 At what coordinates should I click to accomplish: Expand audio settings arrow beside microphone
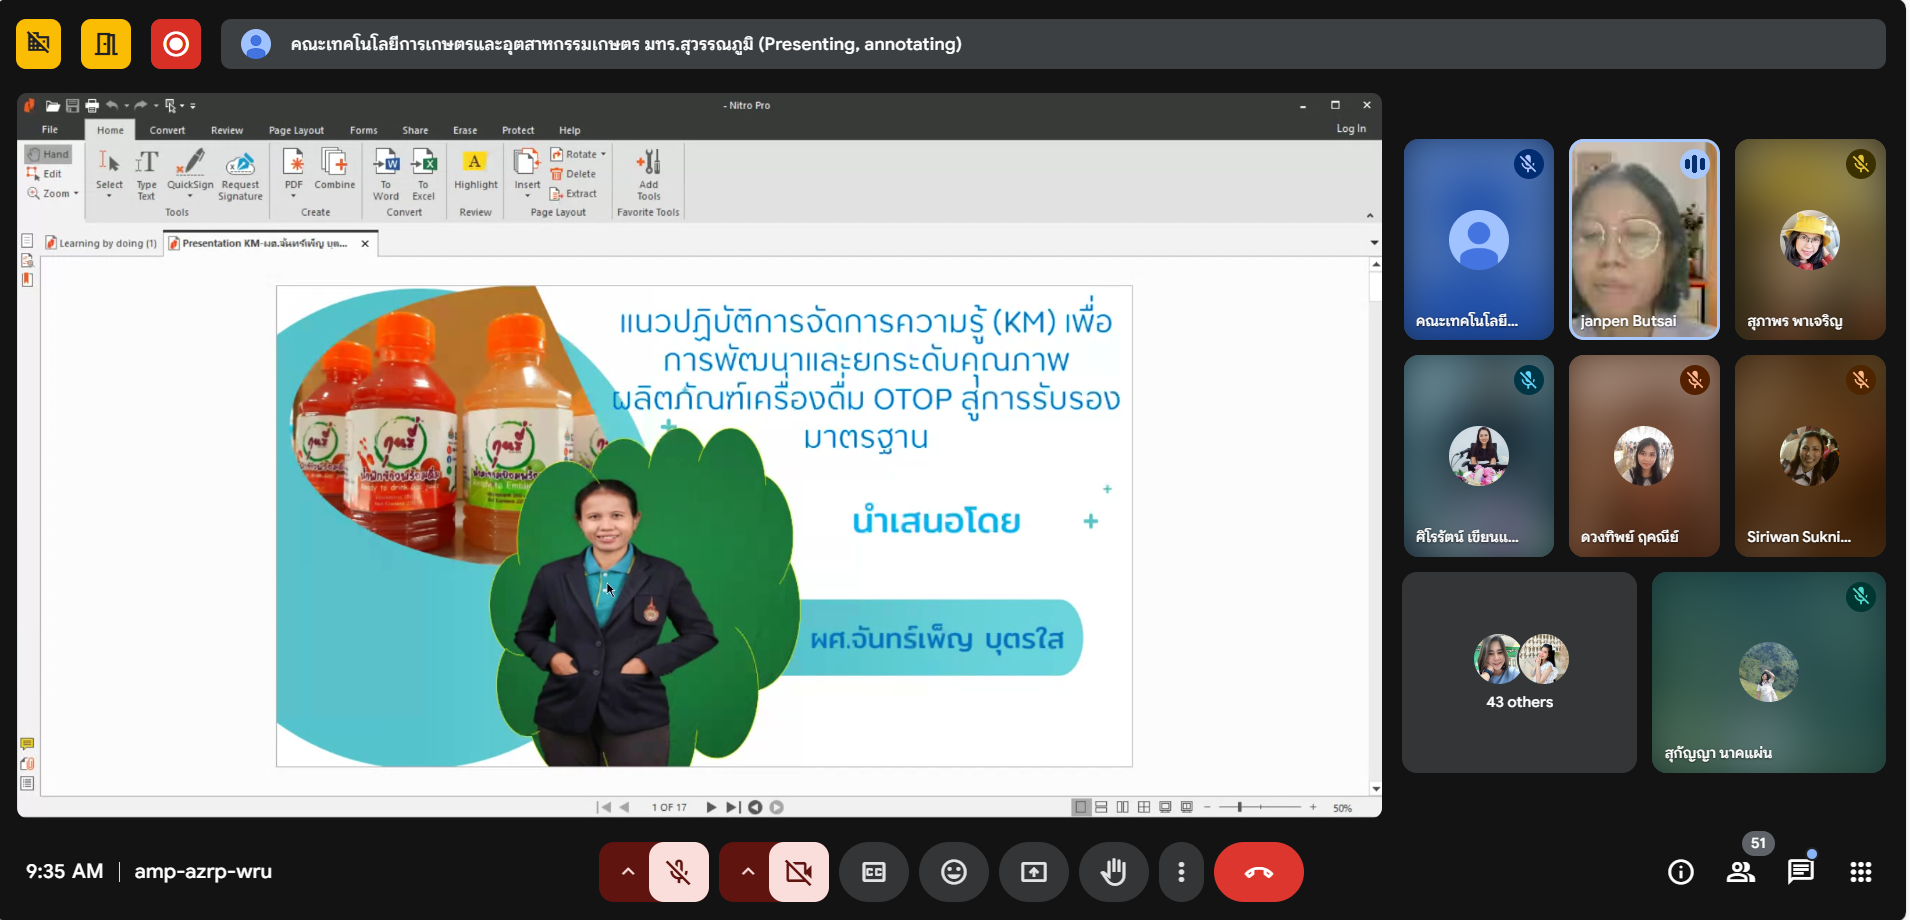tap(627, 872)
